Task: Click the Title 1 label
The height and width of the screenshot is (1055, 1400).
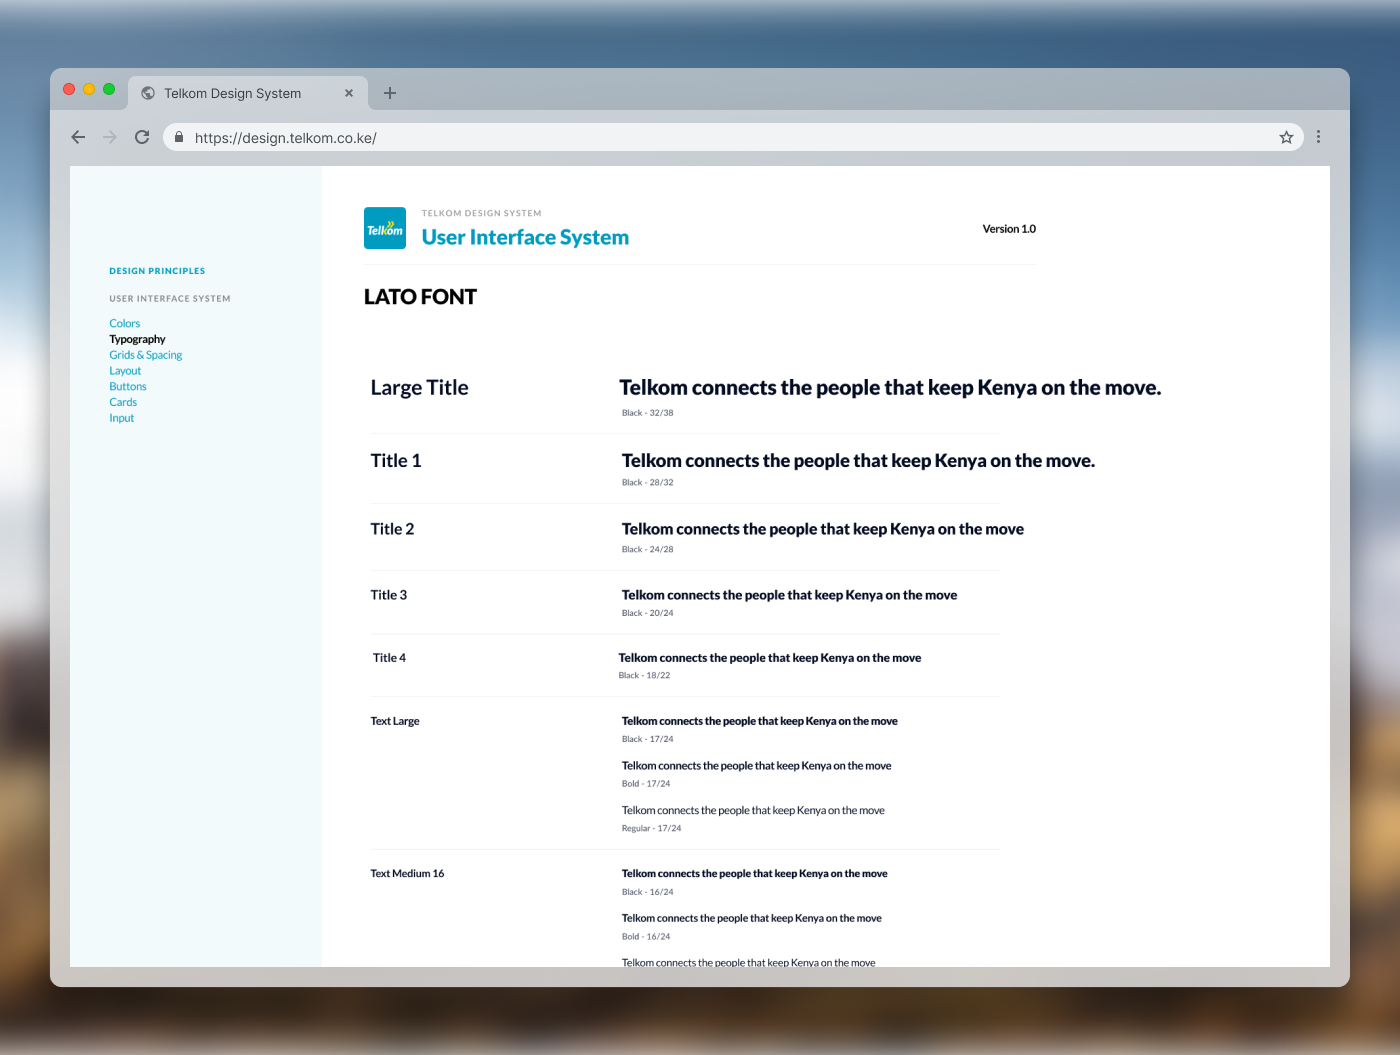Action: click(x=396, y=461)
